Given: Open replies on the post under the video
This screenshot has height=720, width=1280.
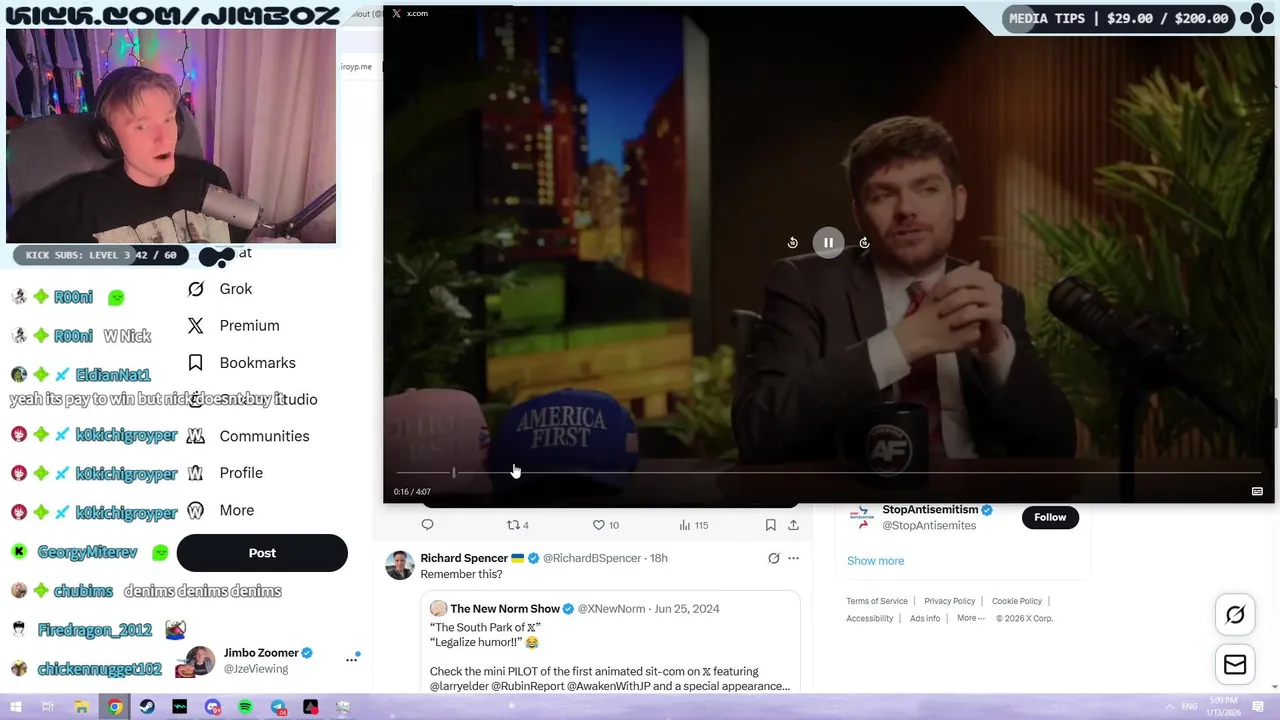Looking at the screenshot, I should click(x=427, y=525).
